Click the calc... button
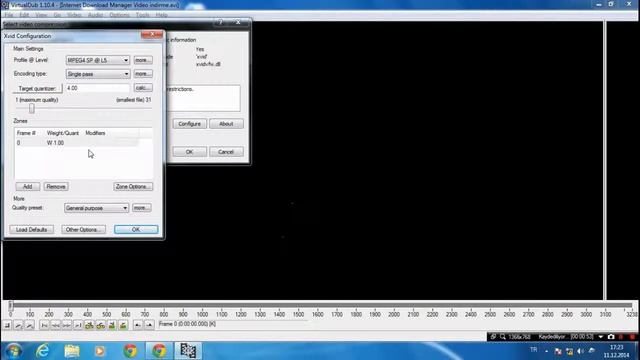 click(143, 88)
